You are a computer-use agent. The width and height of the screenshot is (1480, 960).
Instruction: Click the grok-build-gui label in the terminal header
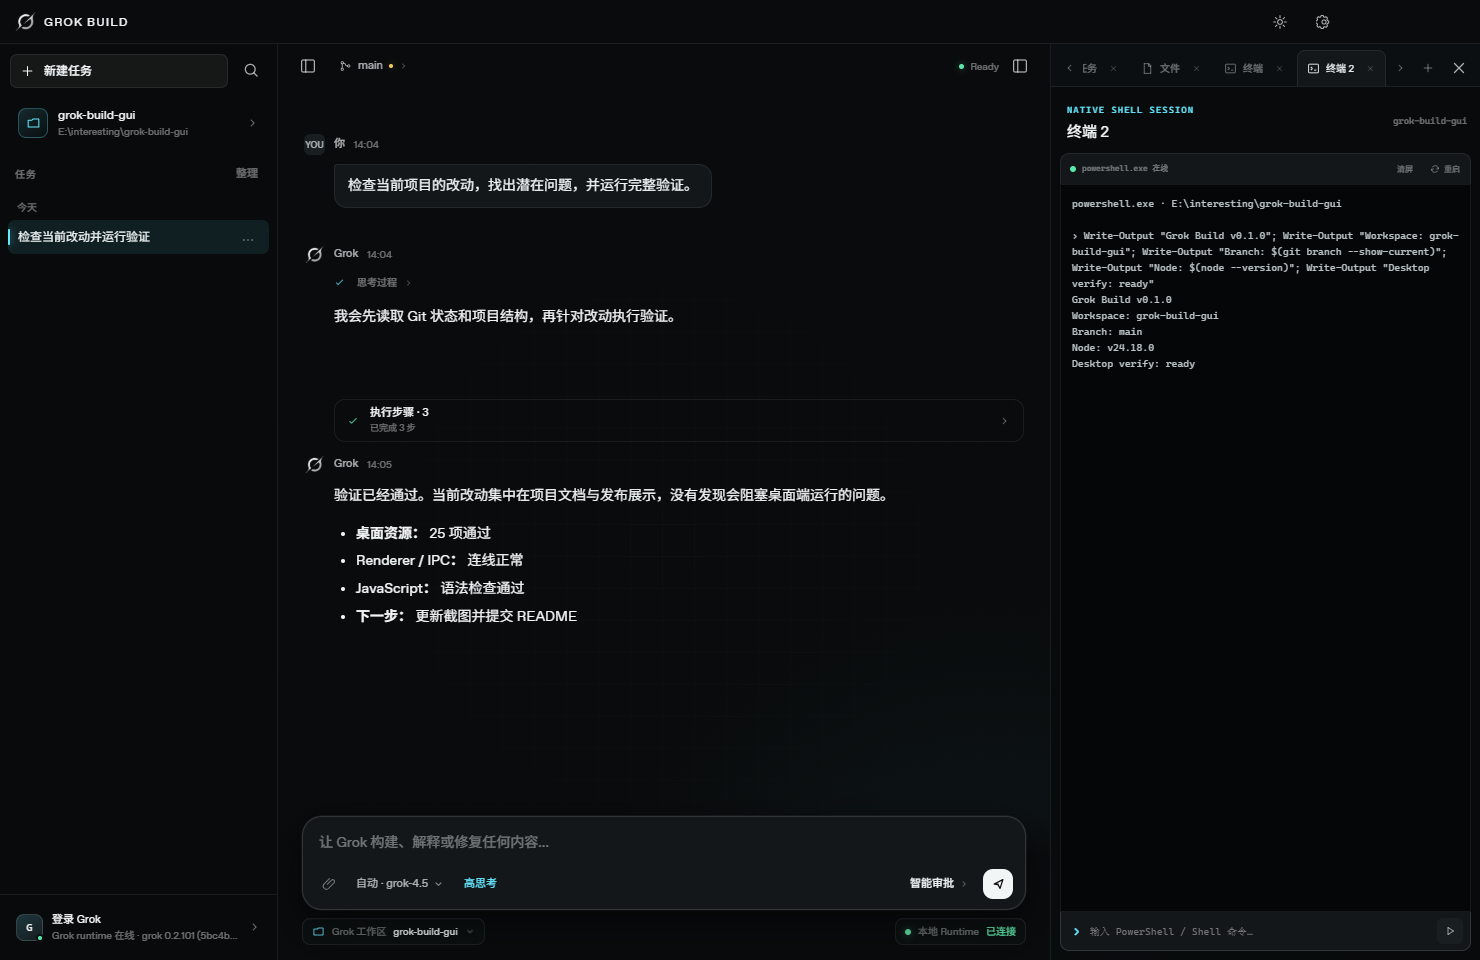tap(1430, 121)
